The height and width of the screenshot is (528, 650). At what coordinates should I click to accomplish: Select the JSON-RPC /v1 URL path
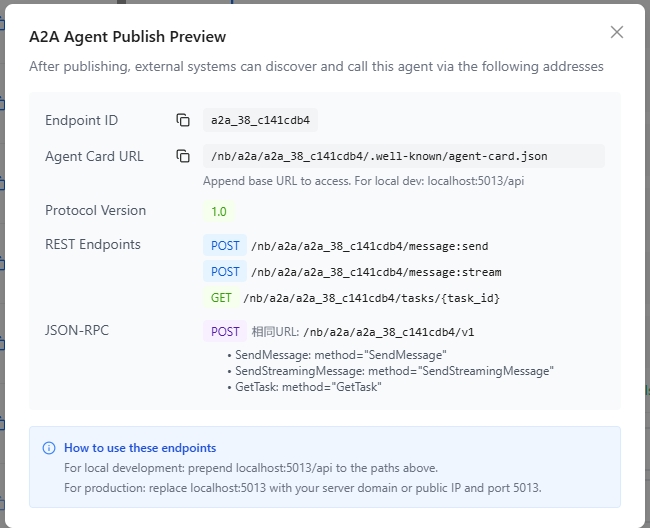pos(389,332)
